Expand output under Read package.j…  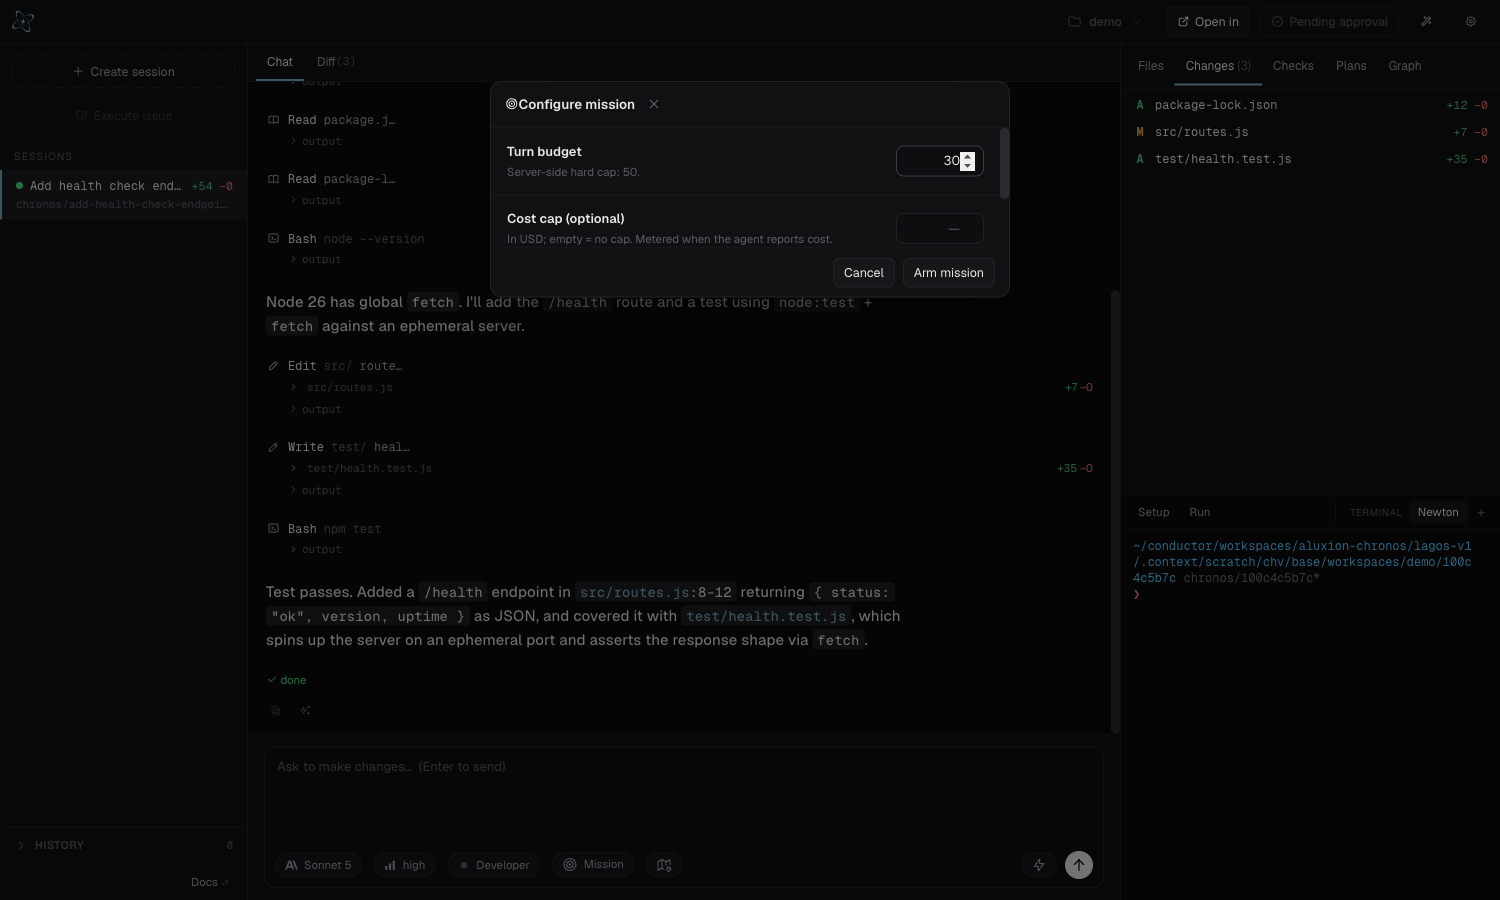[315, 142]
